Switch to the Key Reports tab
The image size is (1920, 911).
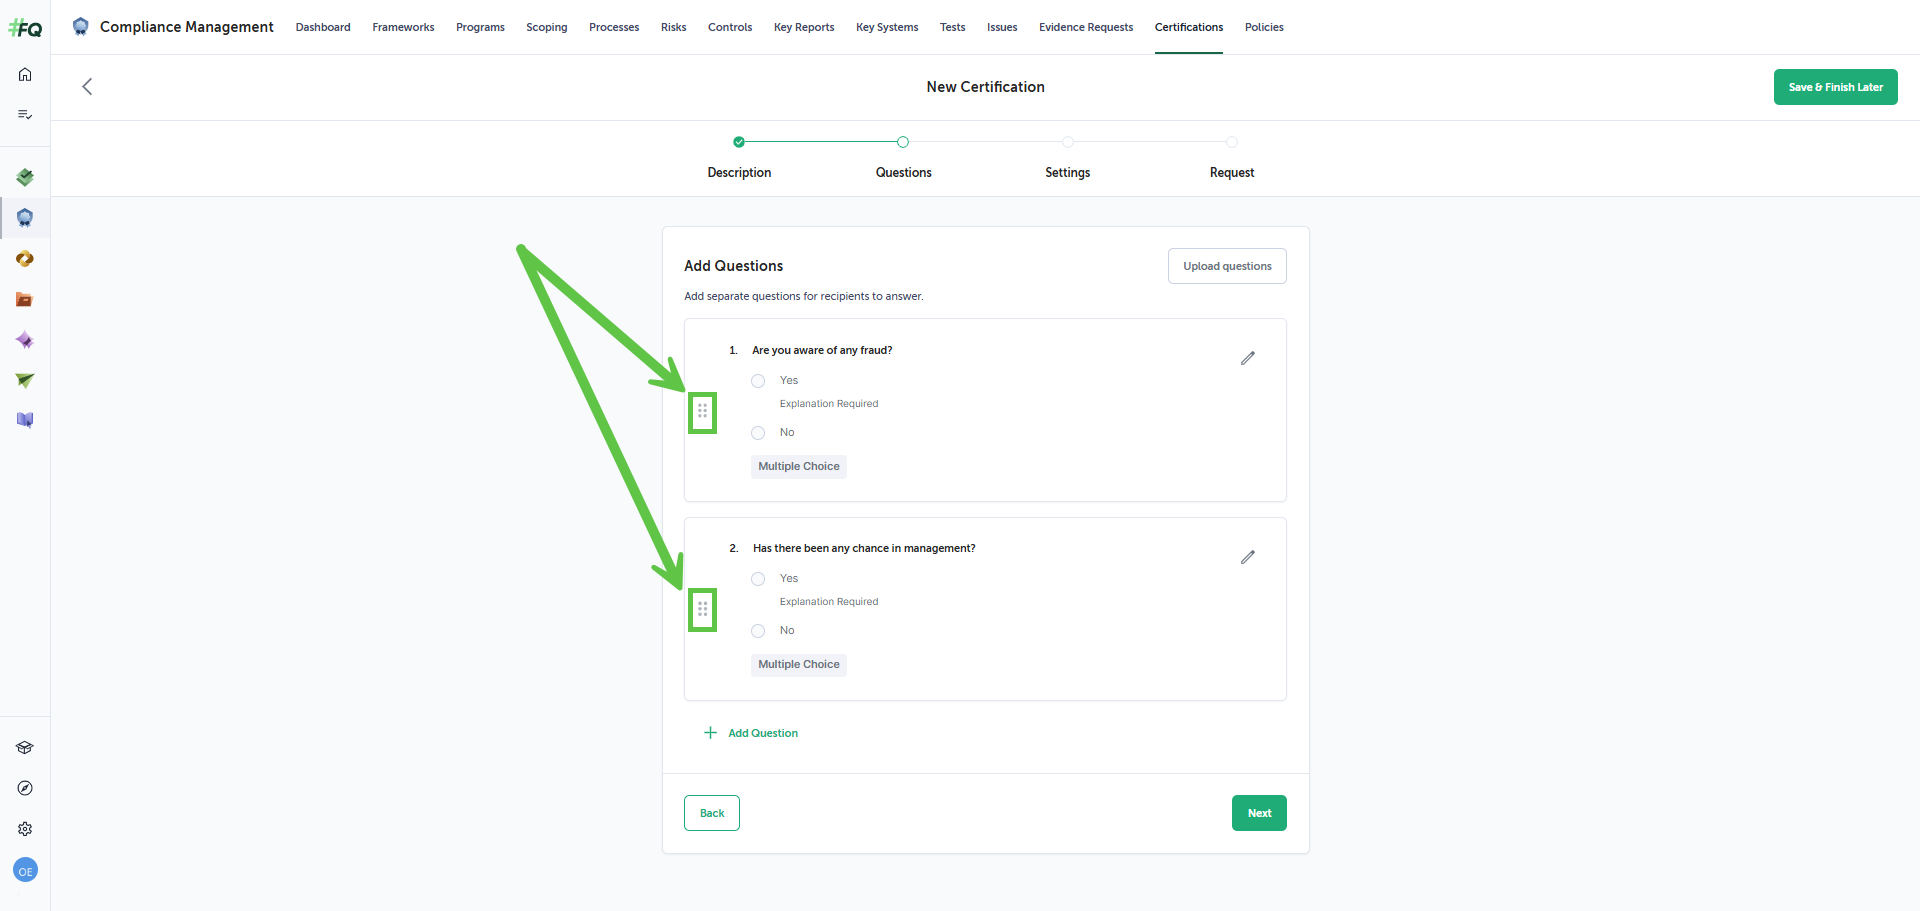click(x=804, y=27)
